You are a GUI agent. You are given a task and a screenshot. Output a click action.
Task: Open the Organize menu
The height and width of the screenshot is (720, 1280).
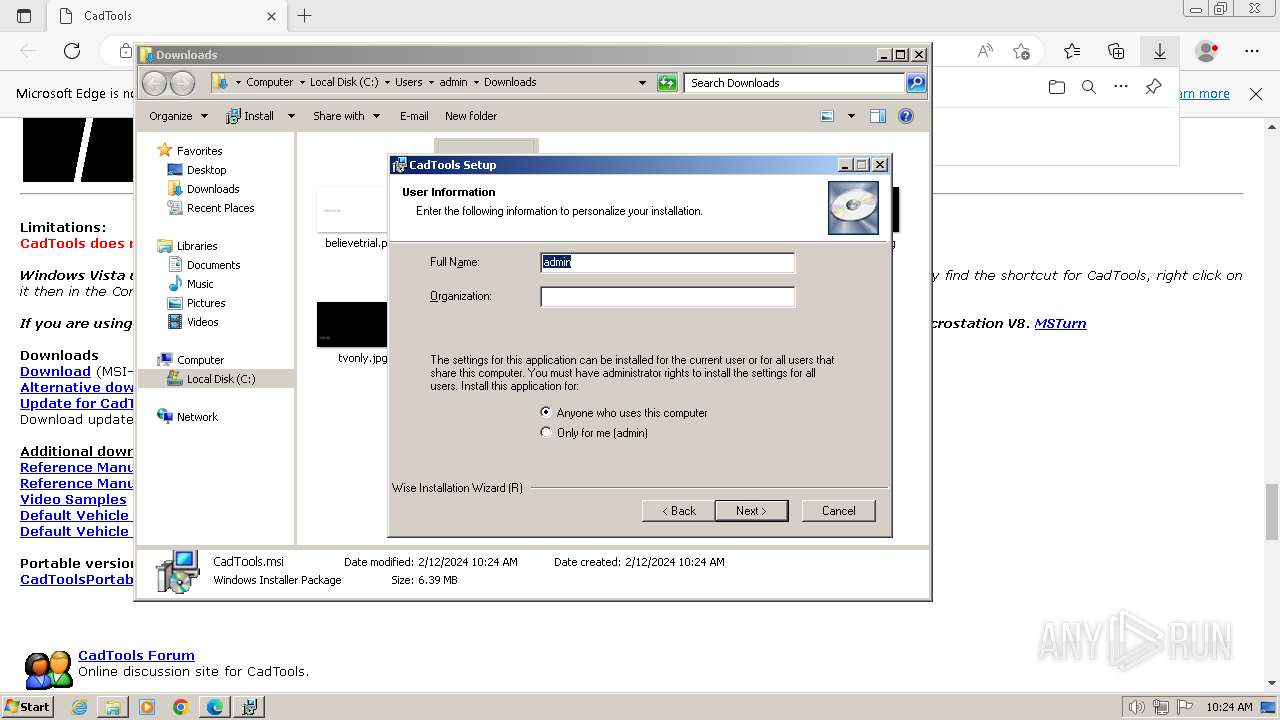tap(178, 116)
